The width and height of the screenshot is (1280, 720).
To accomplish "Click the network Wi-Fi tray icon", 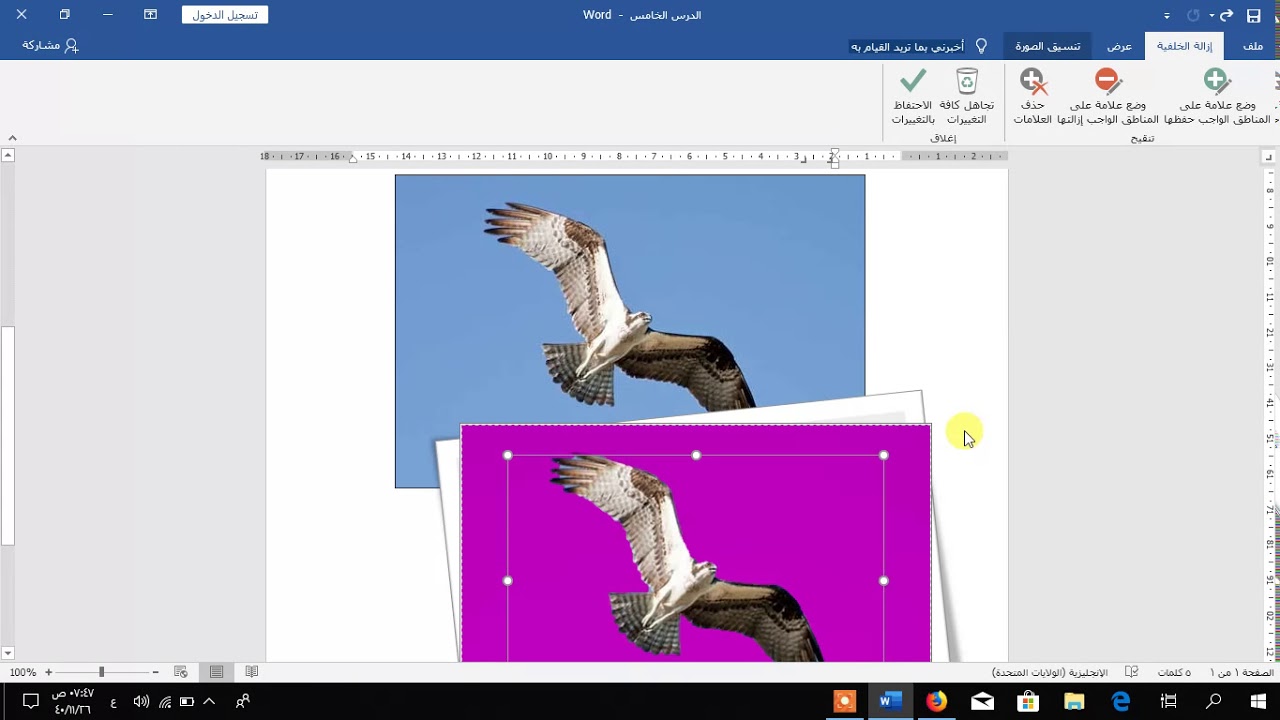I will pos(165,702).
